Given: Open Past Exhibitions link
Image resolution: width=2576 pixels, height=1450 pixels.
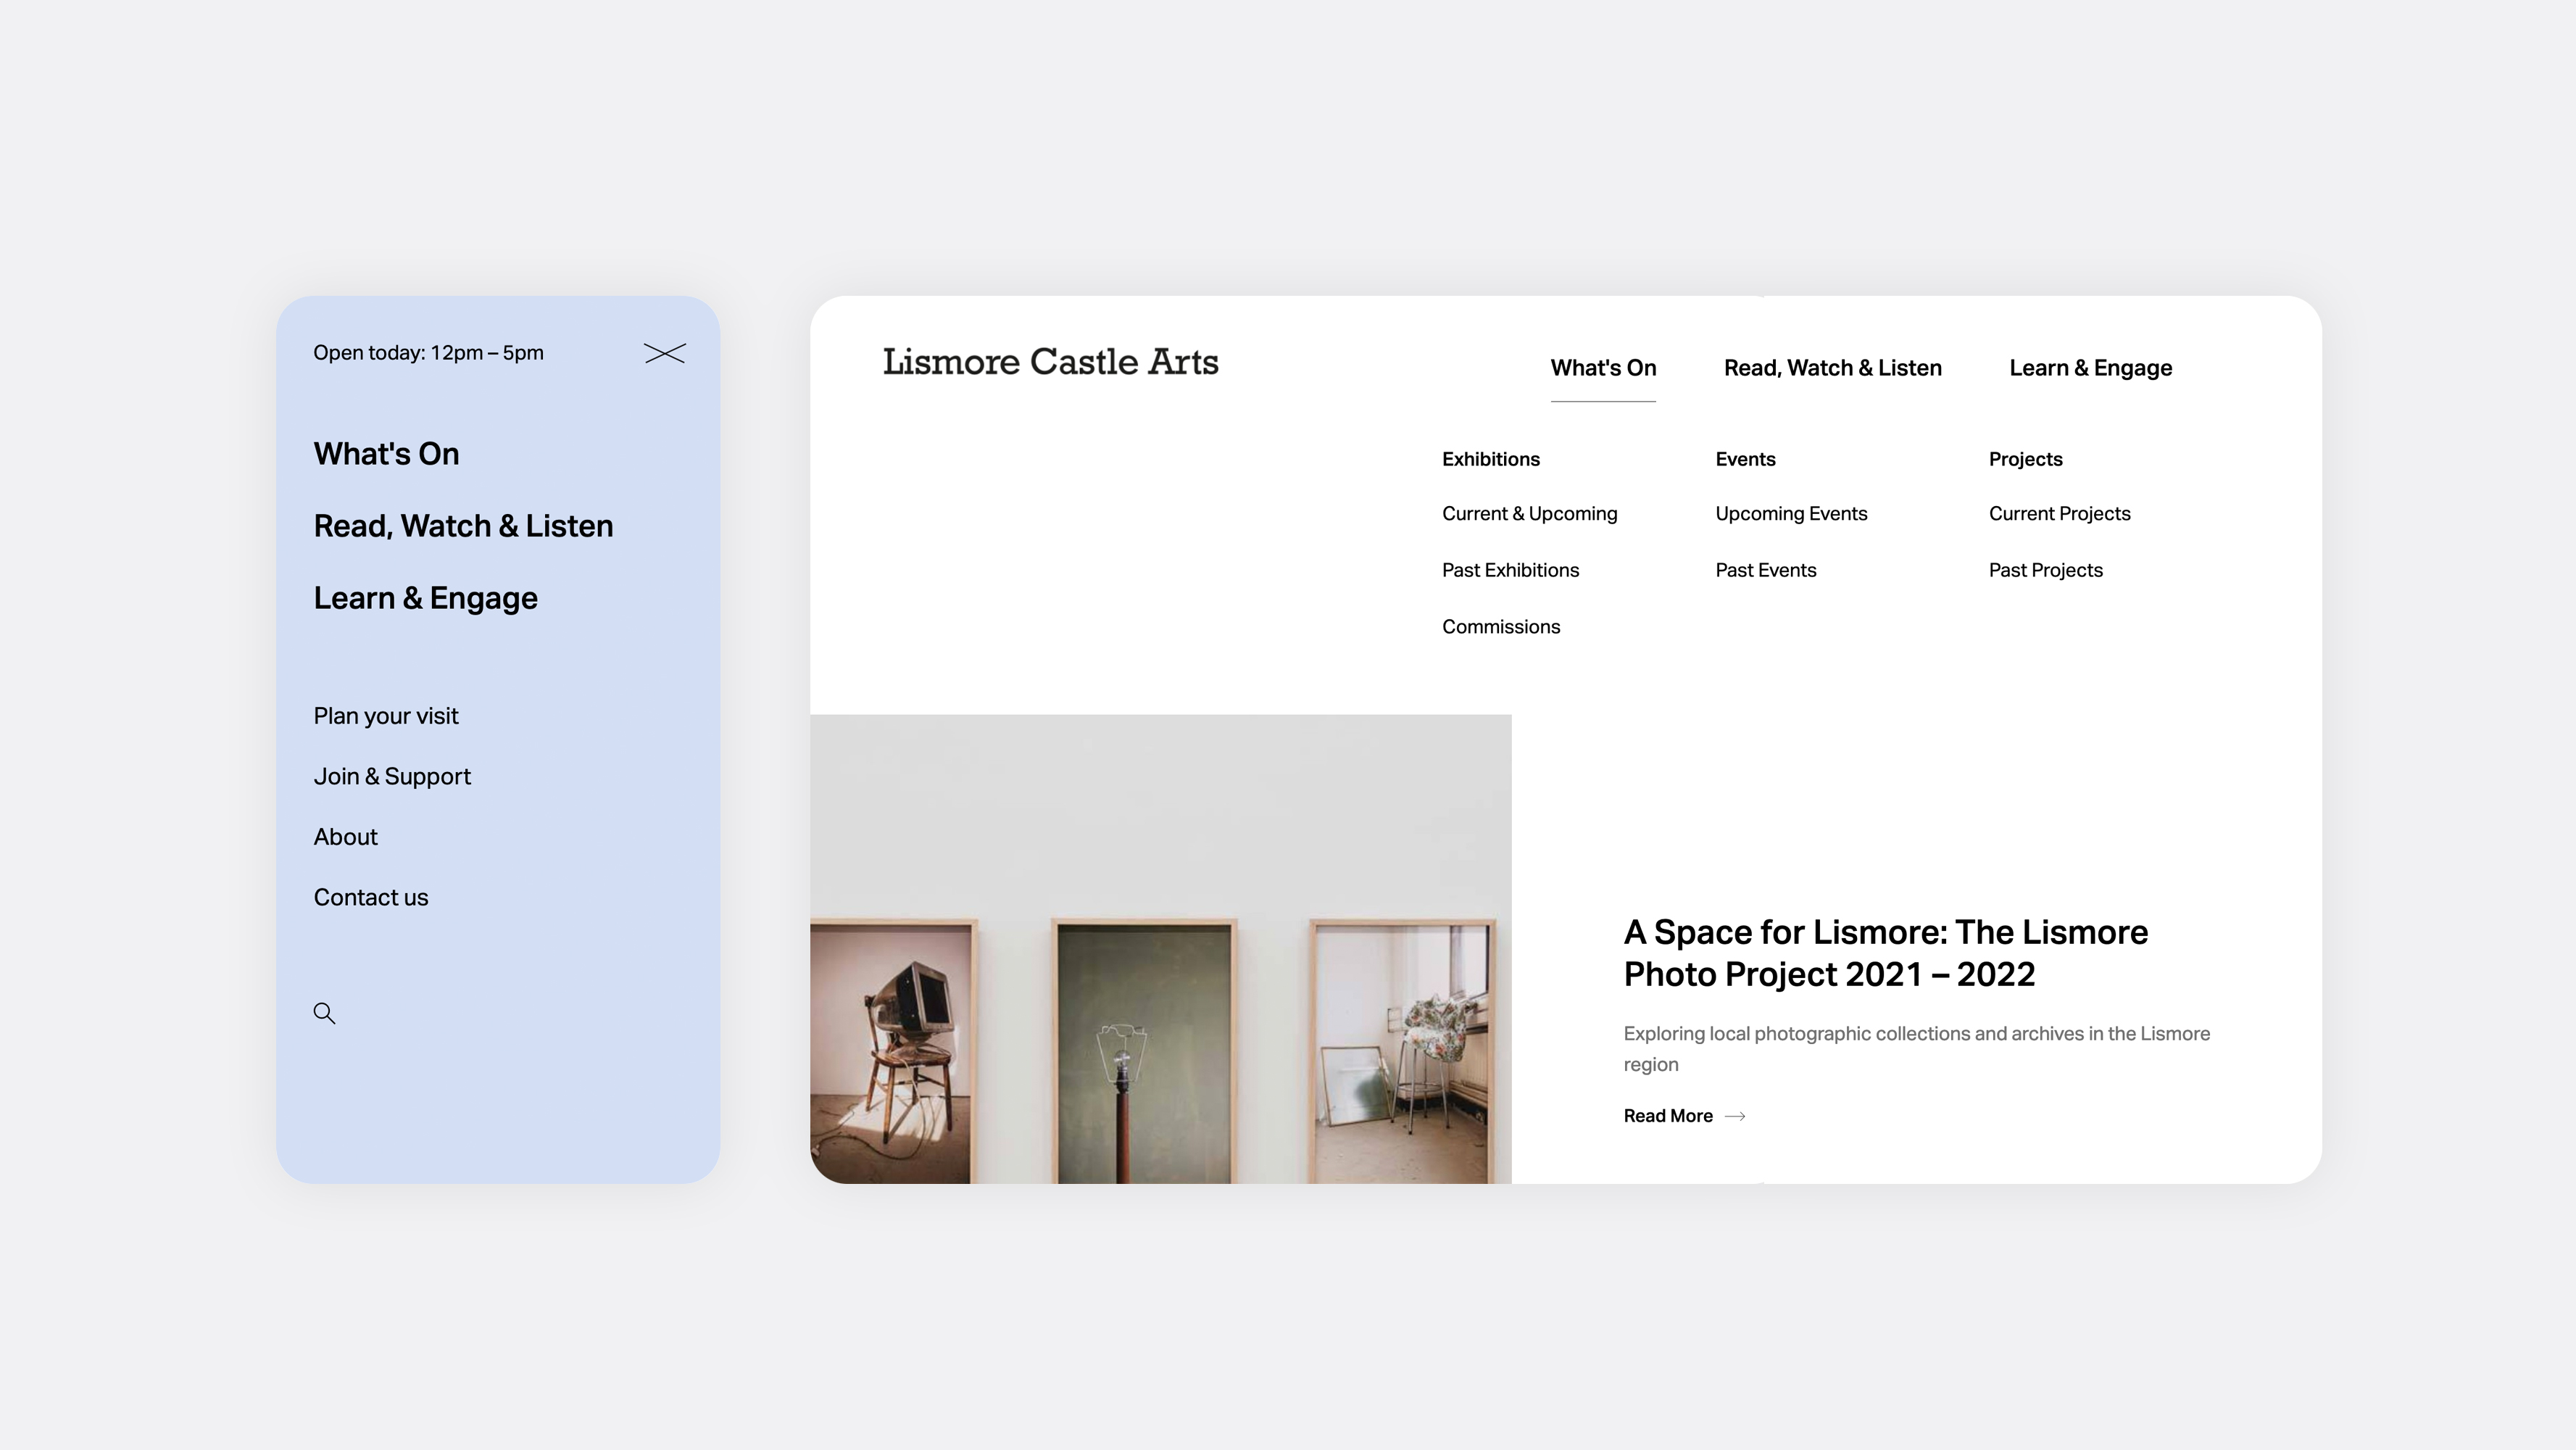Looking at the screenshot, I should pos(1510,570).
